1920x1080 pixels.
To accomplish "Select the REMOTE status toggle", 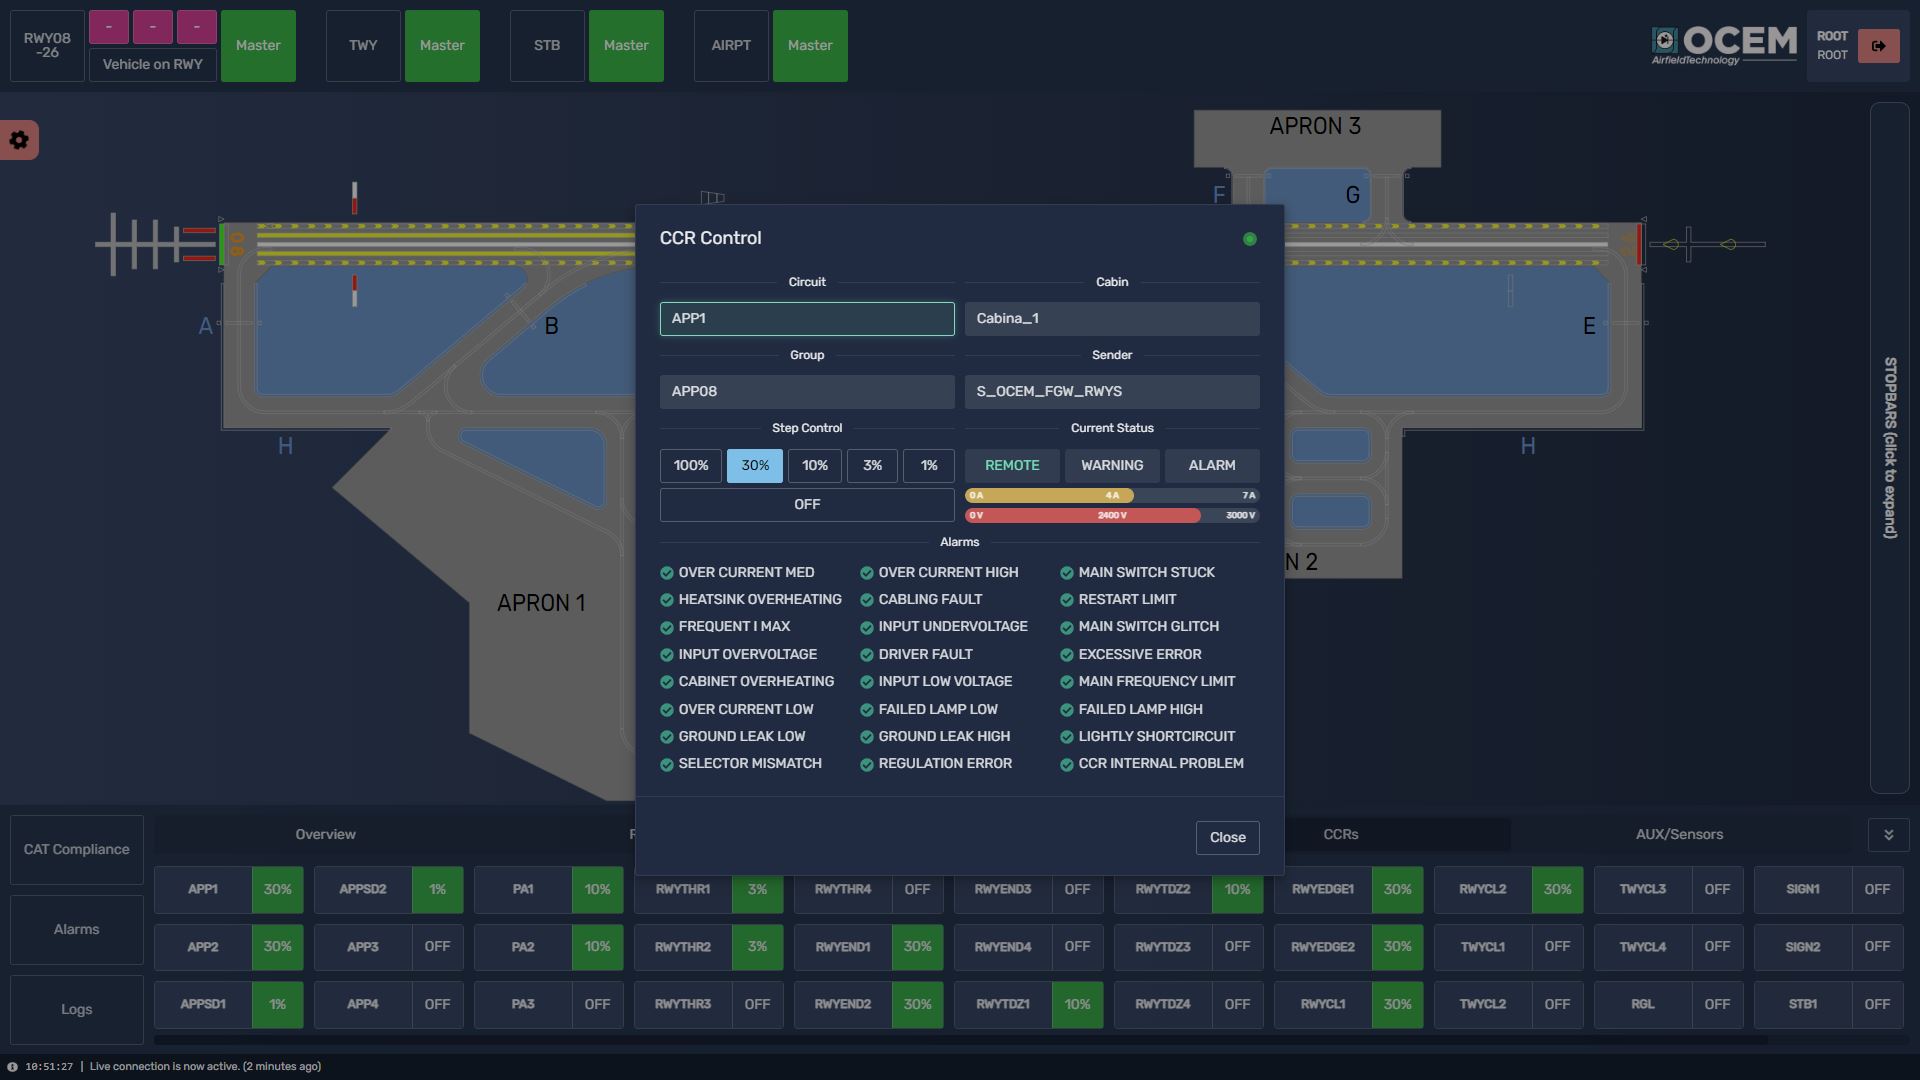I will (1012, 465).
